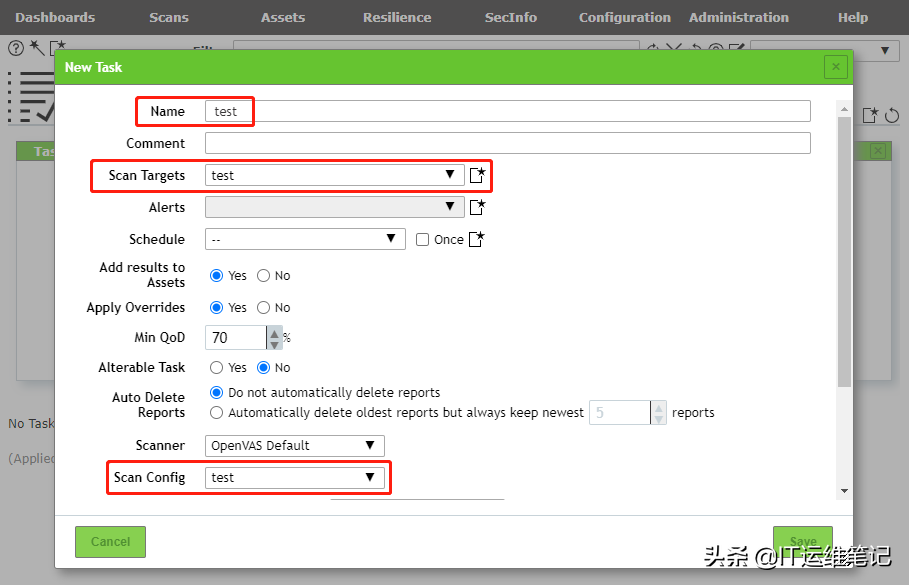Viewport: 909px width, 585px height.
Task: Open the Configuration menu
Action: [624, 17]
